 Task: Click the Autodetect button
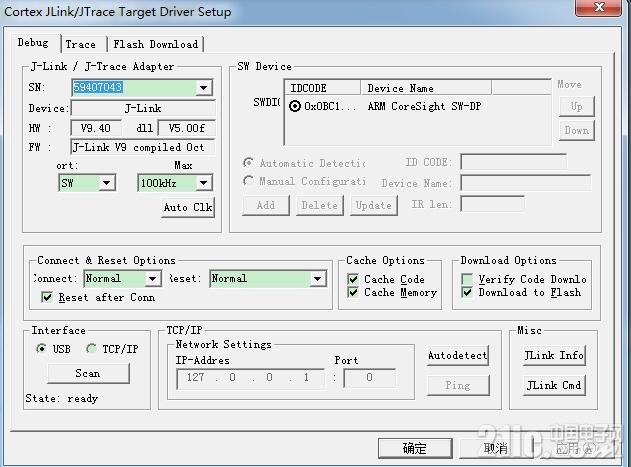point(458,355)
